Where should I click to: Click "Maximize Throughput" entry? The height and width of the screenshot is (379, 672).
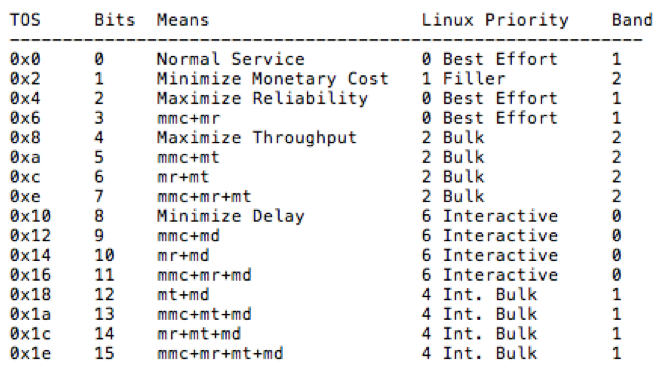coord(257,138)
